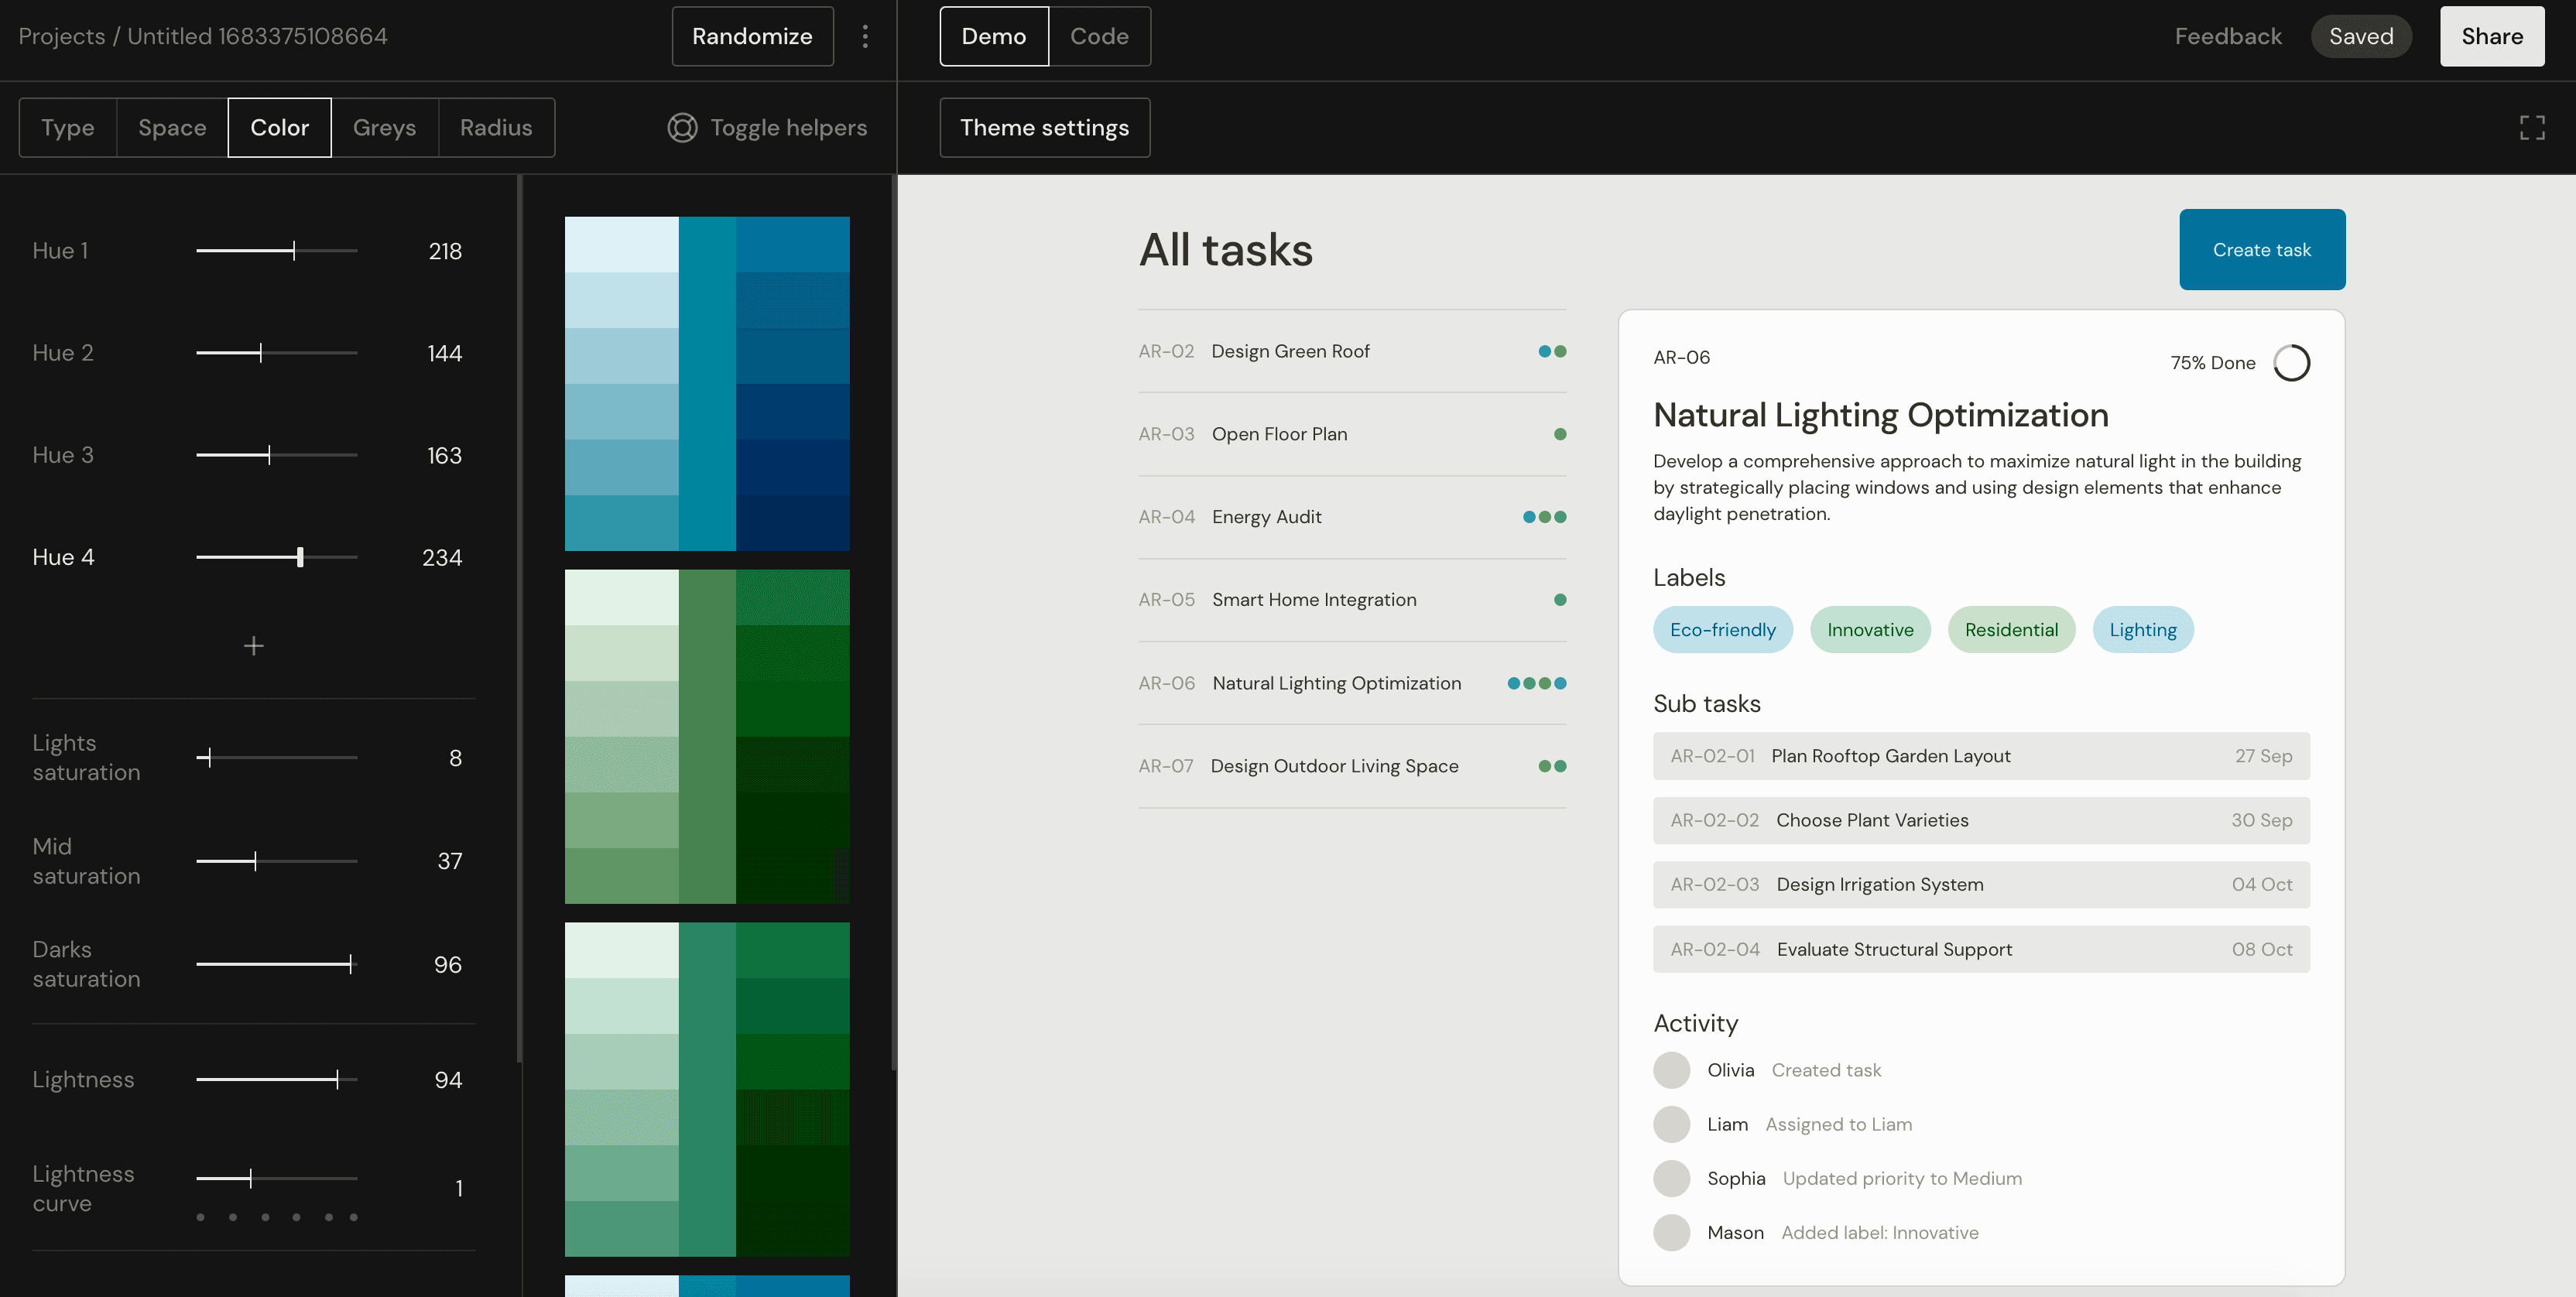
Task: Open subtask Design Irrigation System
Action: [x=1981, y=885]
